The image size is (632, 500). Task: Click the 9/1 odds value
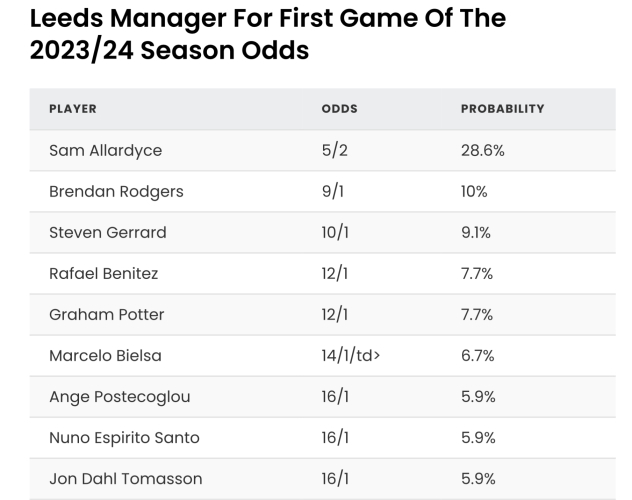(332, 191)
